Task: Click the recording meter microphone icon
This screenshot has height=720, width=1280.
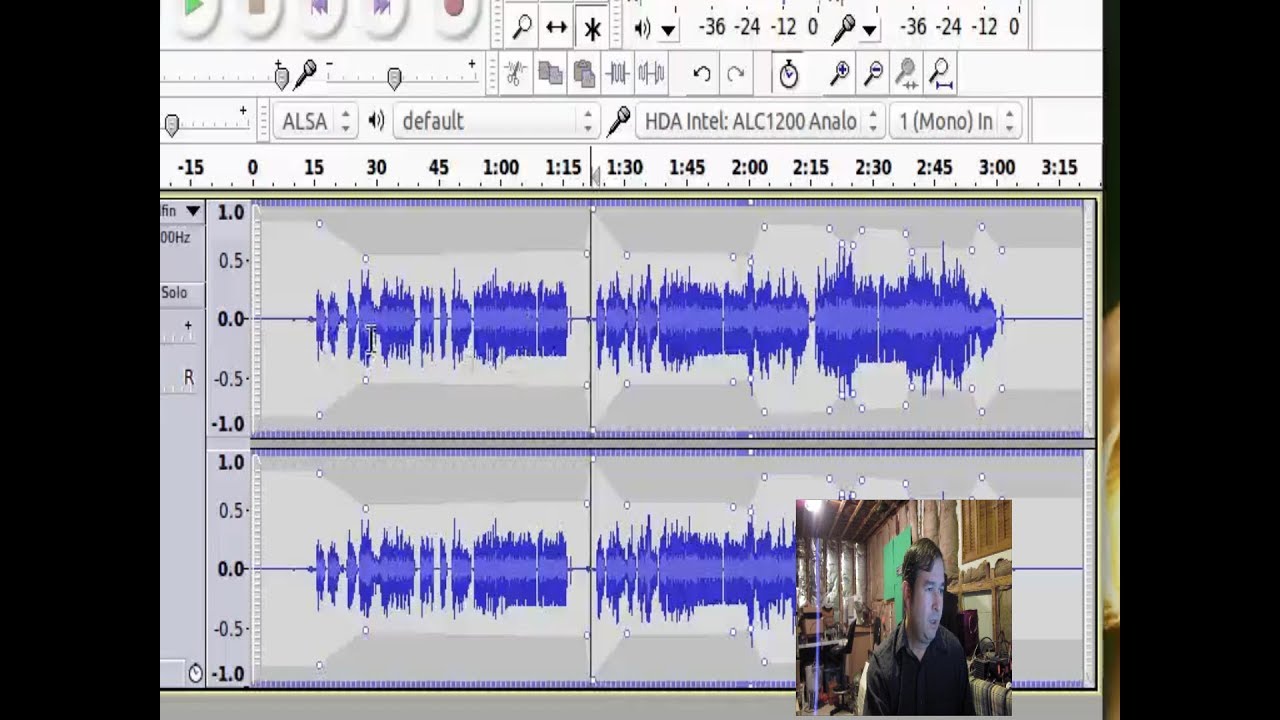Action: [x=844, y=28]
